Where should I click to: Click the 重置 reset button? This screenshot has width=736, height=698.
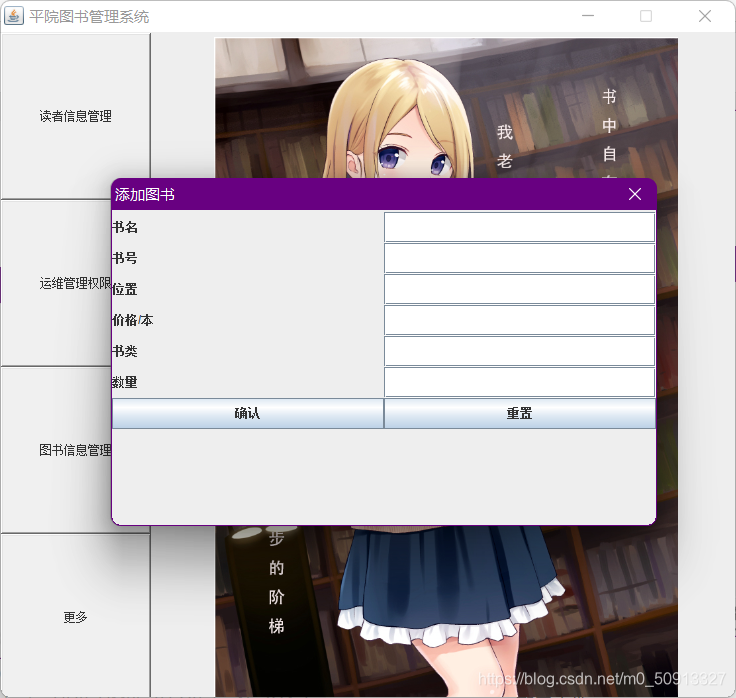[520, 414]
